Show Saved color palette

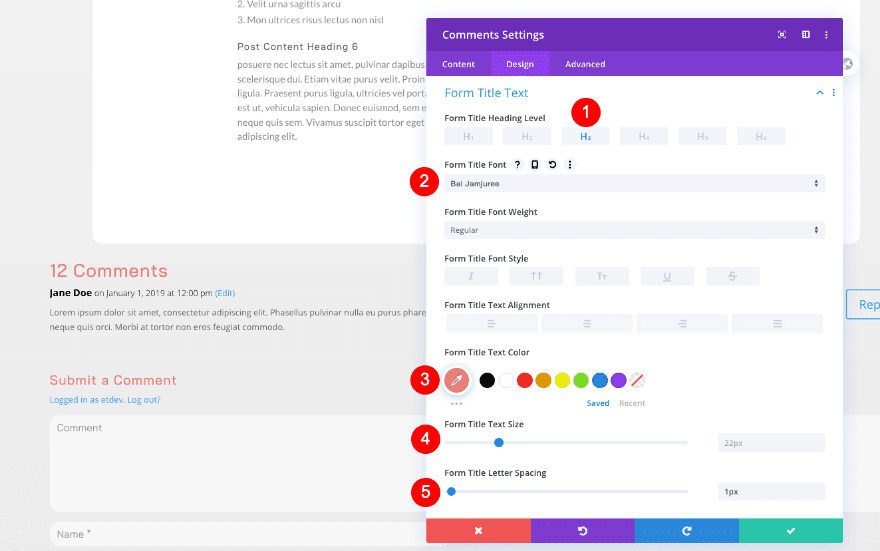pyautogui.click(x=598, y=403)
